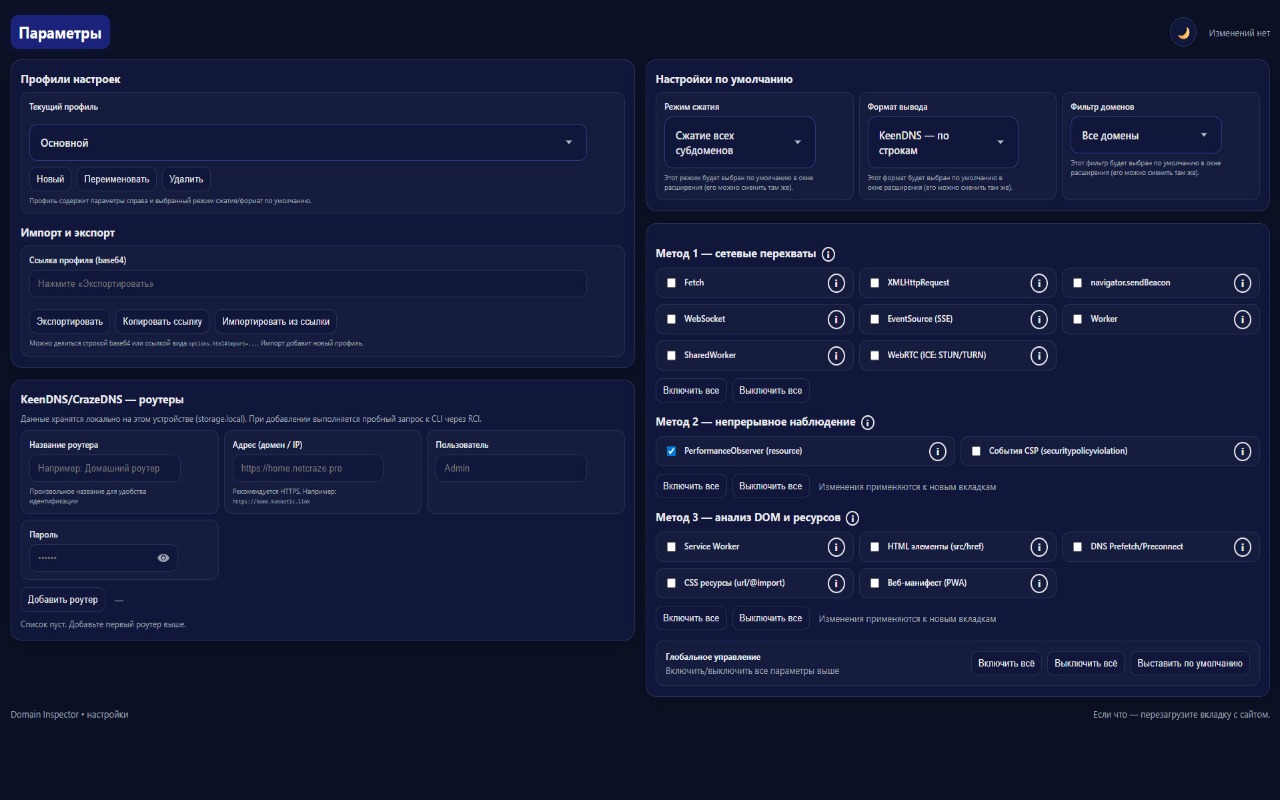Open info icon beside navigator.sendBeacon
This screenshot has height=800, width=1280.
pyautogui.click(x=1243, y=283)
